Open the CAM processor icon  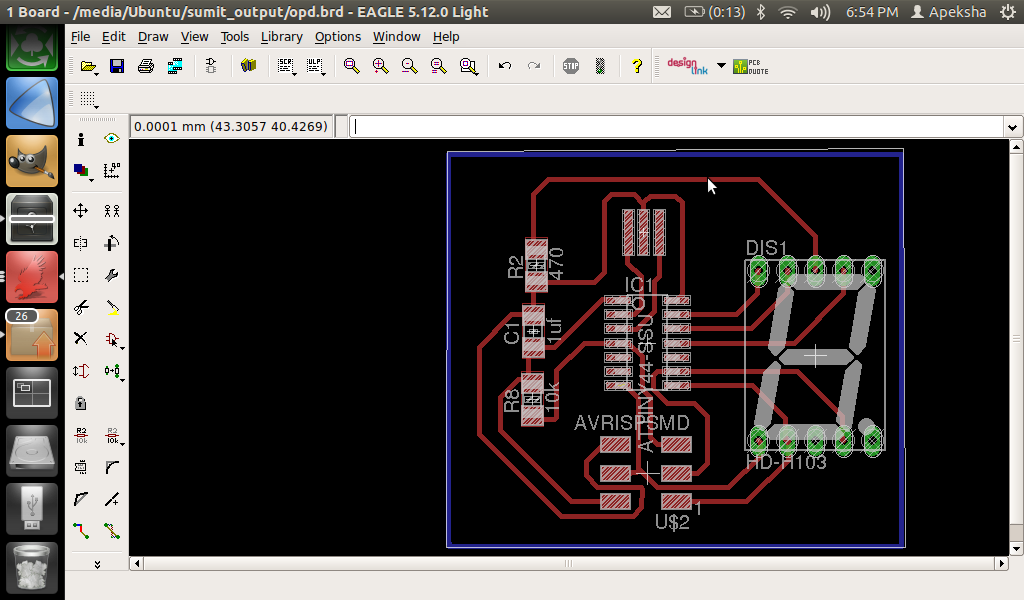click(x=175, y=66)
